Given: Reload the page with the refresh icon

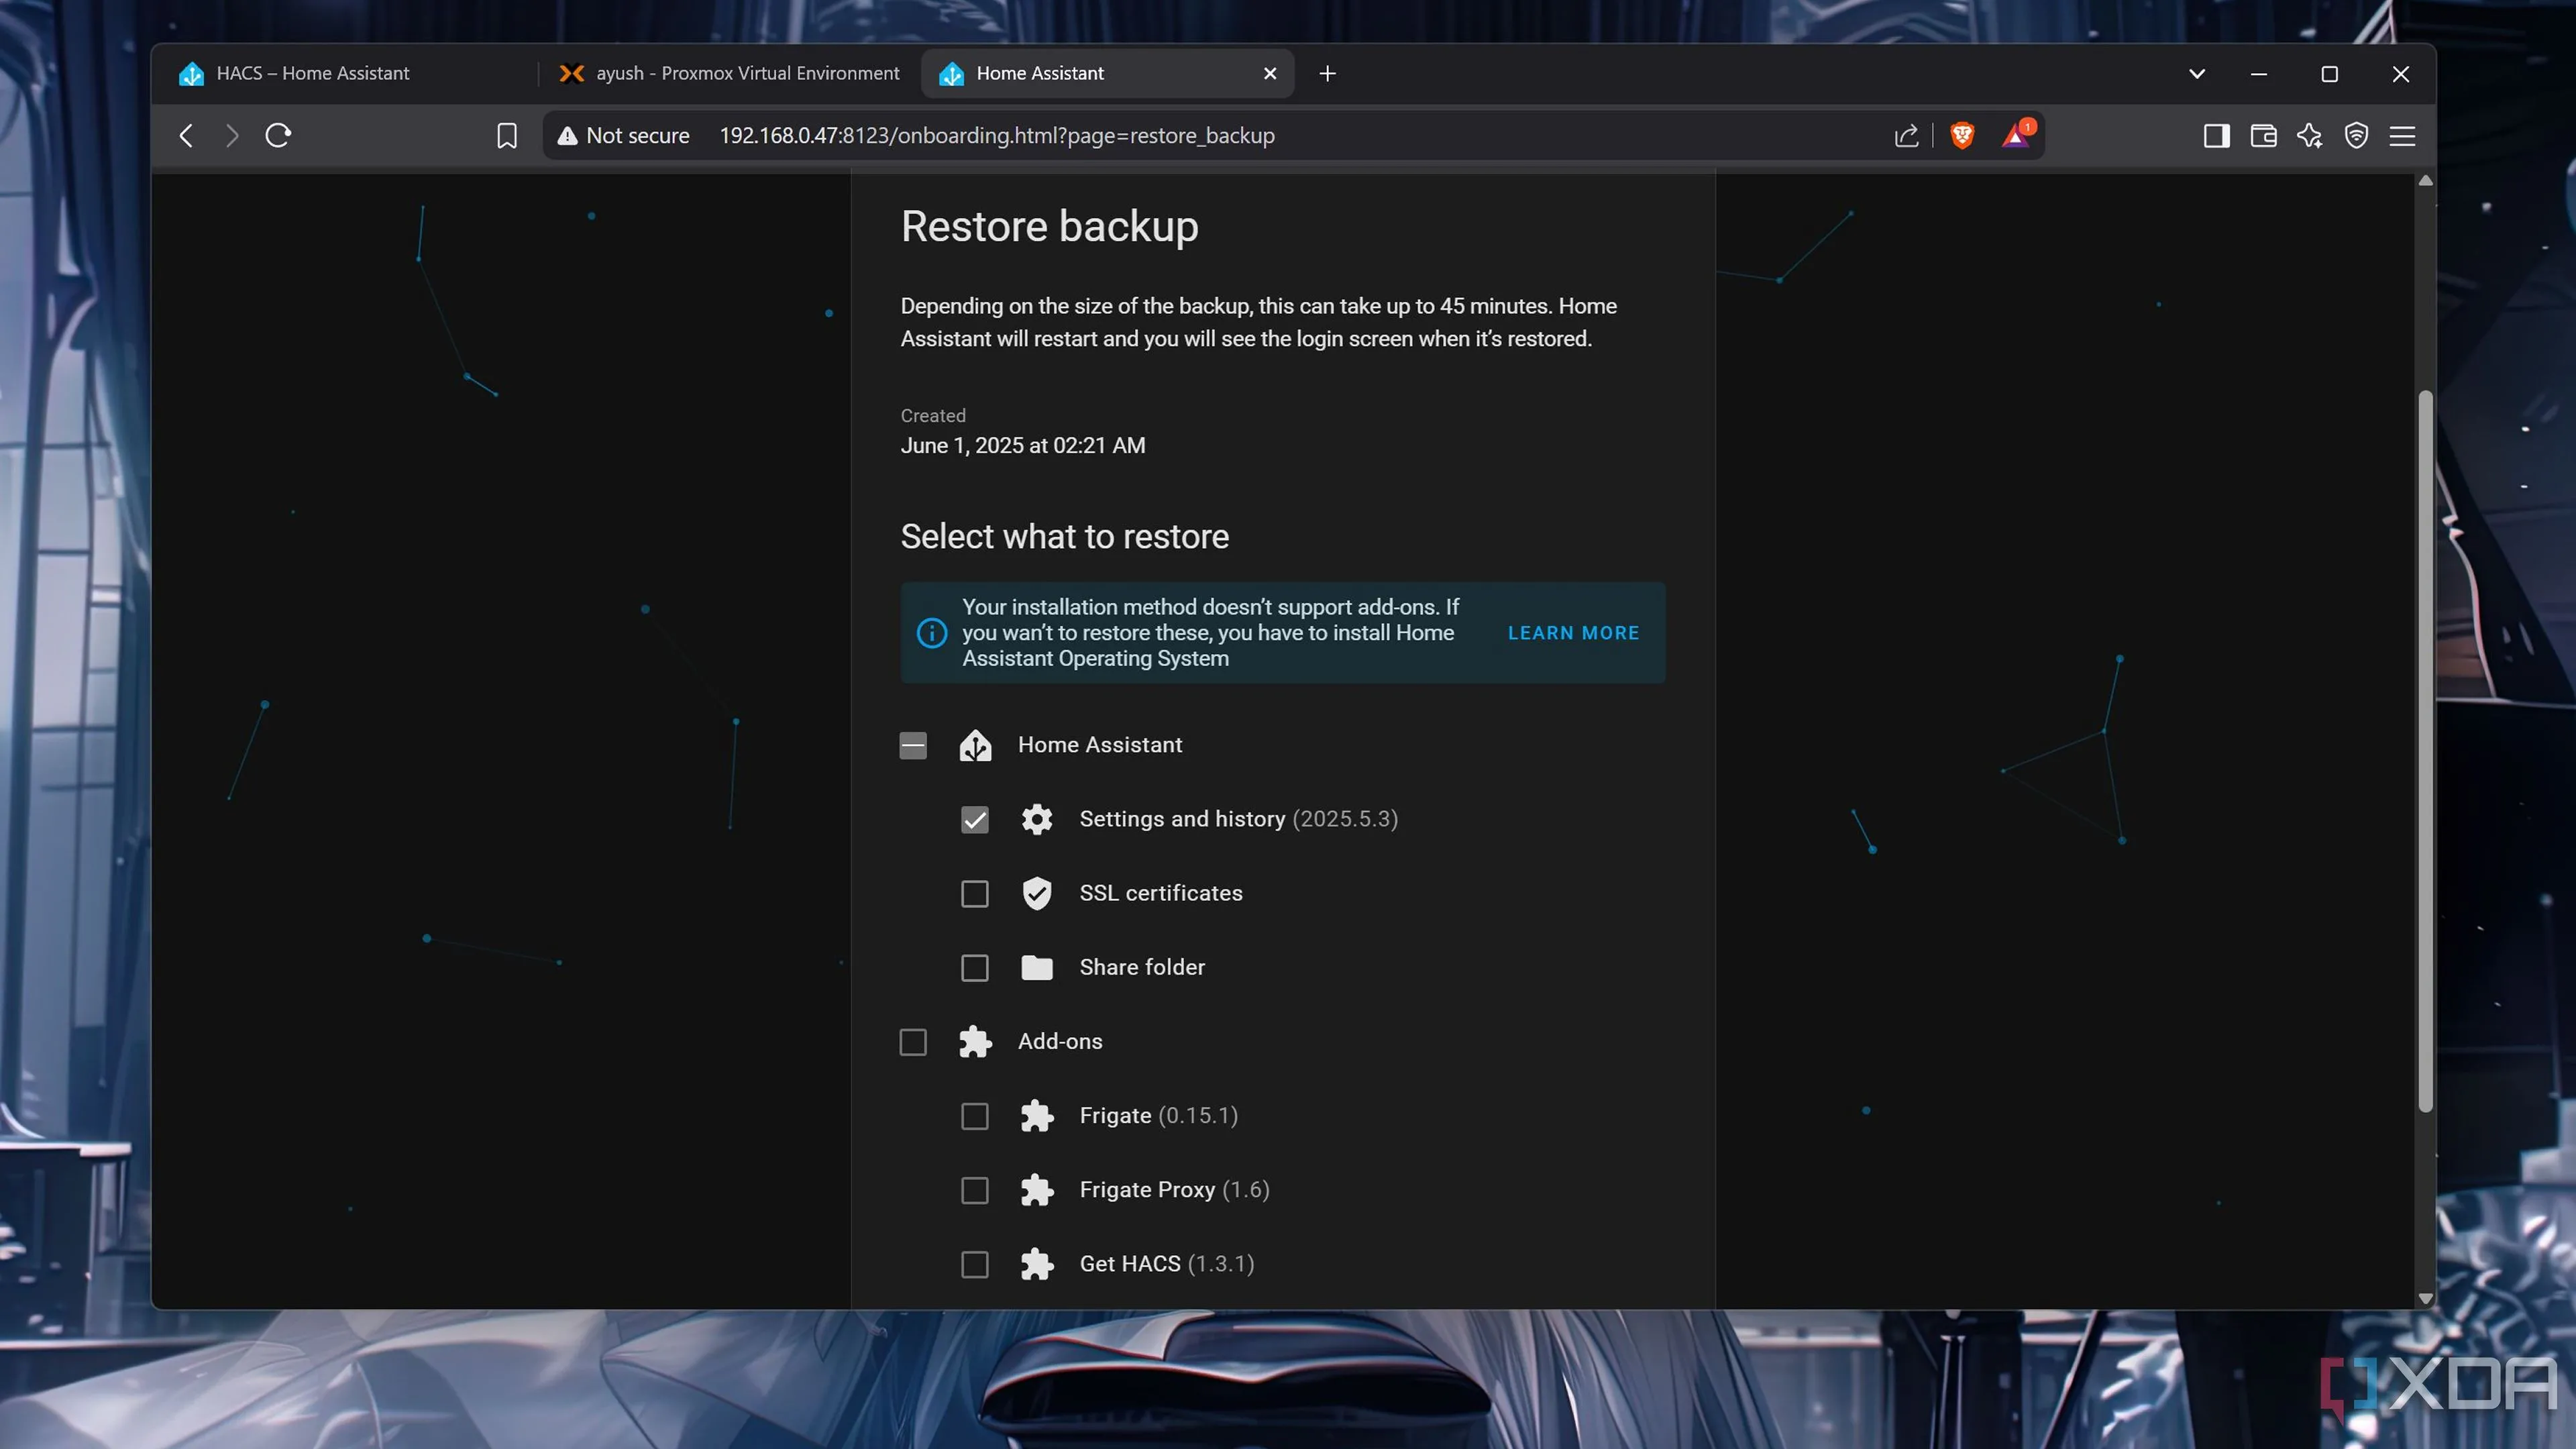Looking at the screenshot, I should click(278, 135).
